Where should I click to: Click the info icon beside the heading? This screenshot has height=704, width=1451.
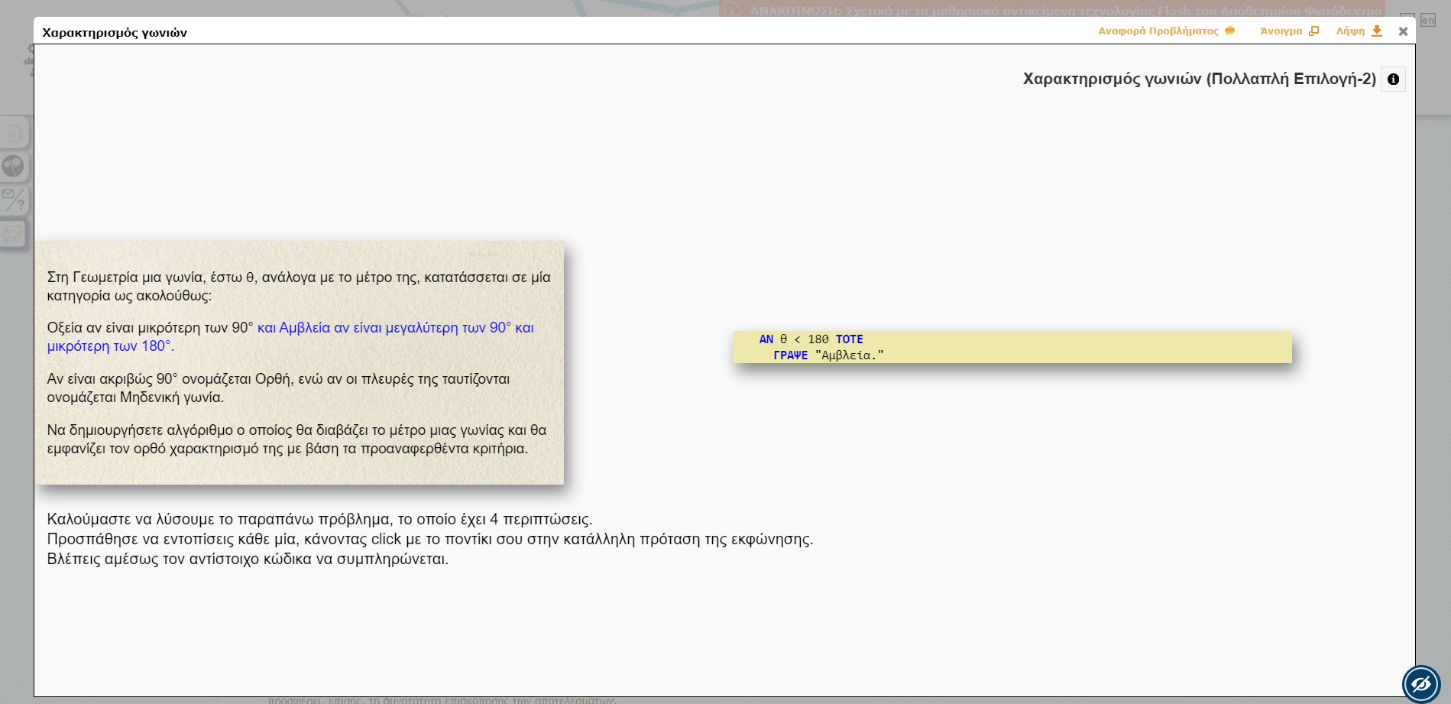coord(1393,79)
